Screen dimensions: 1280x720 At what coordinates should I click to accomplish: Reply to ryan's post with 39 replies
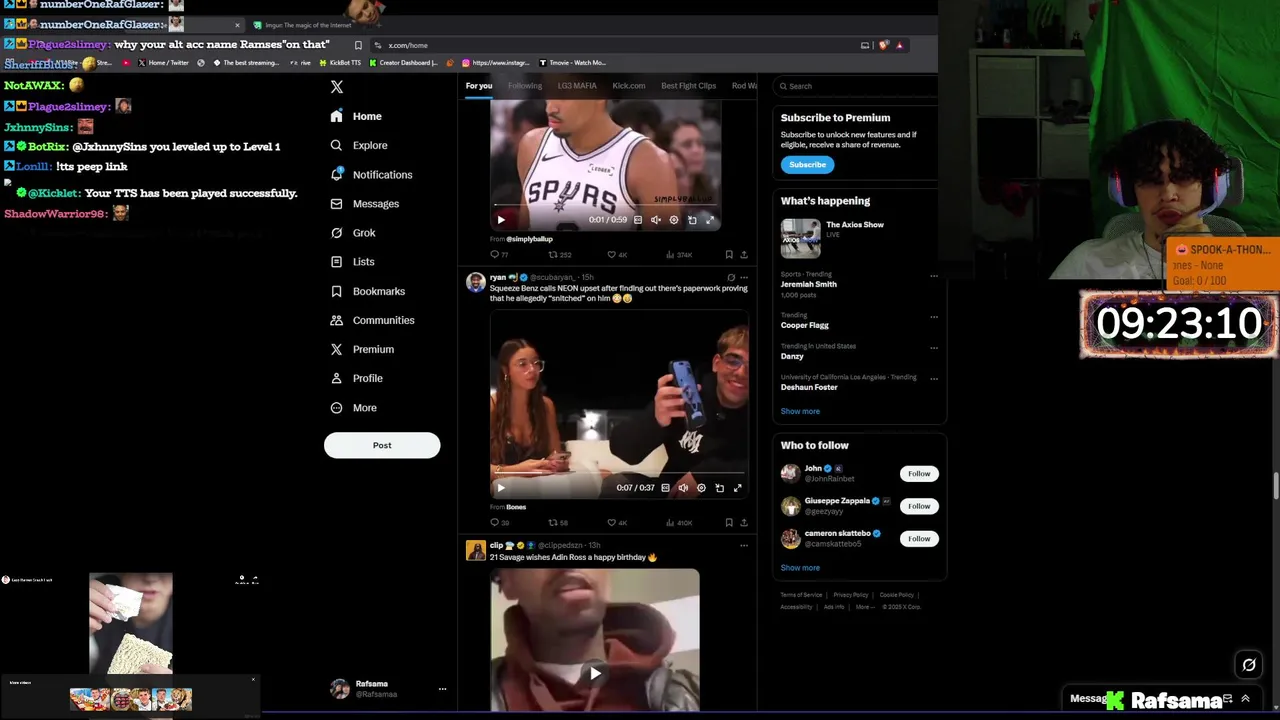(x=499, y=523)
